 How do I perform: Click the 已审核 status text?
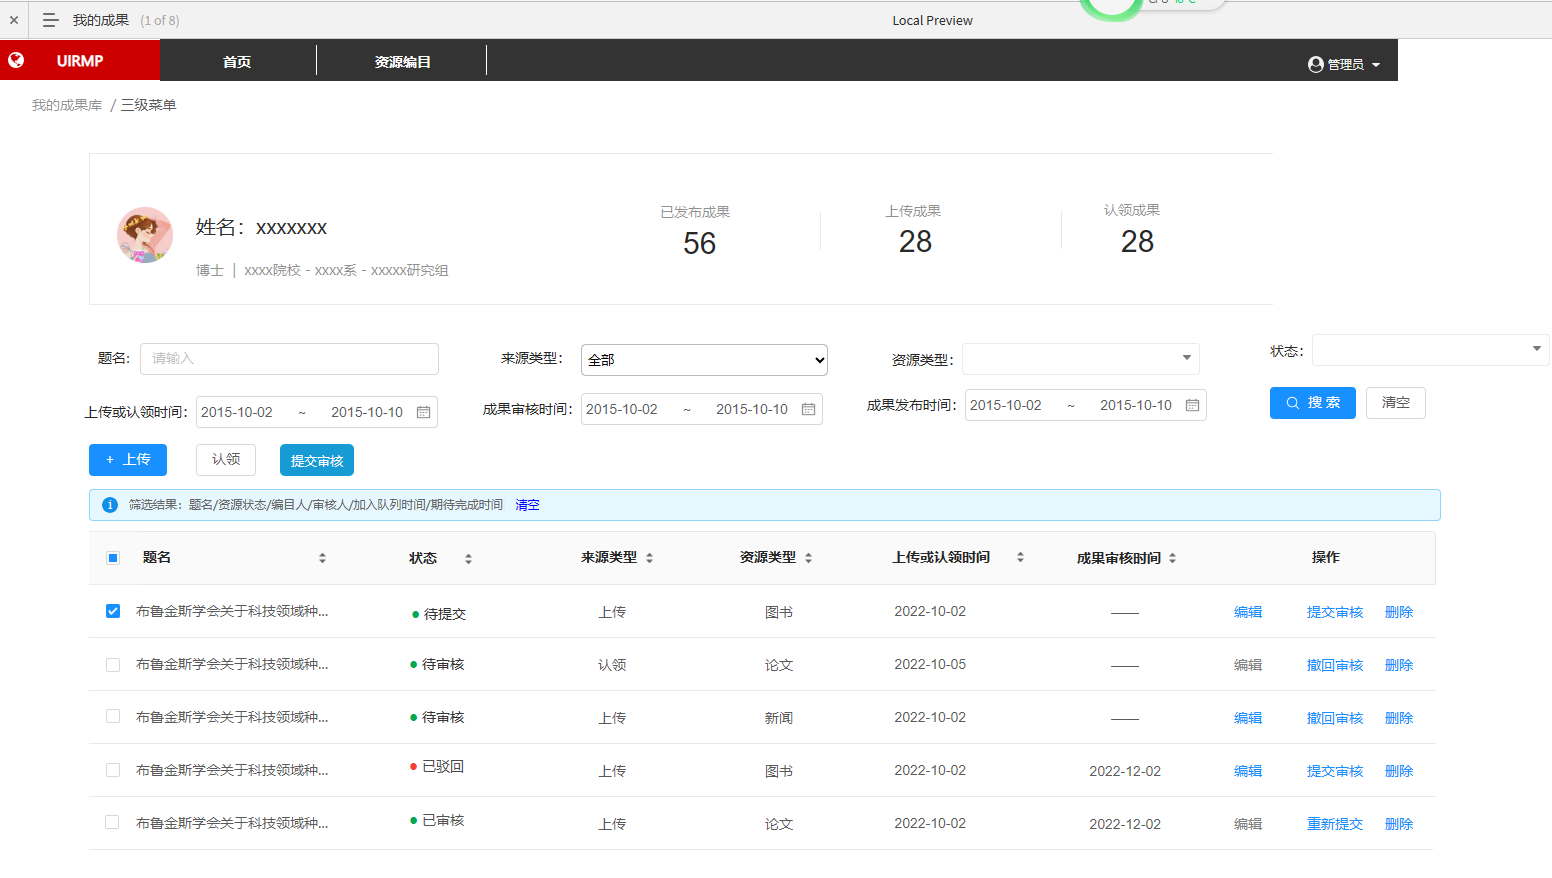point(443,820)
